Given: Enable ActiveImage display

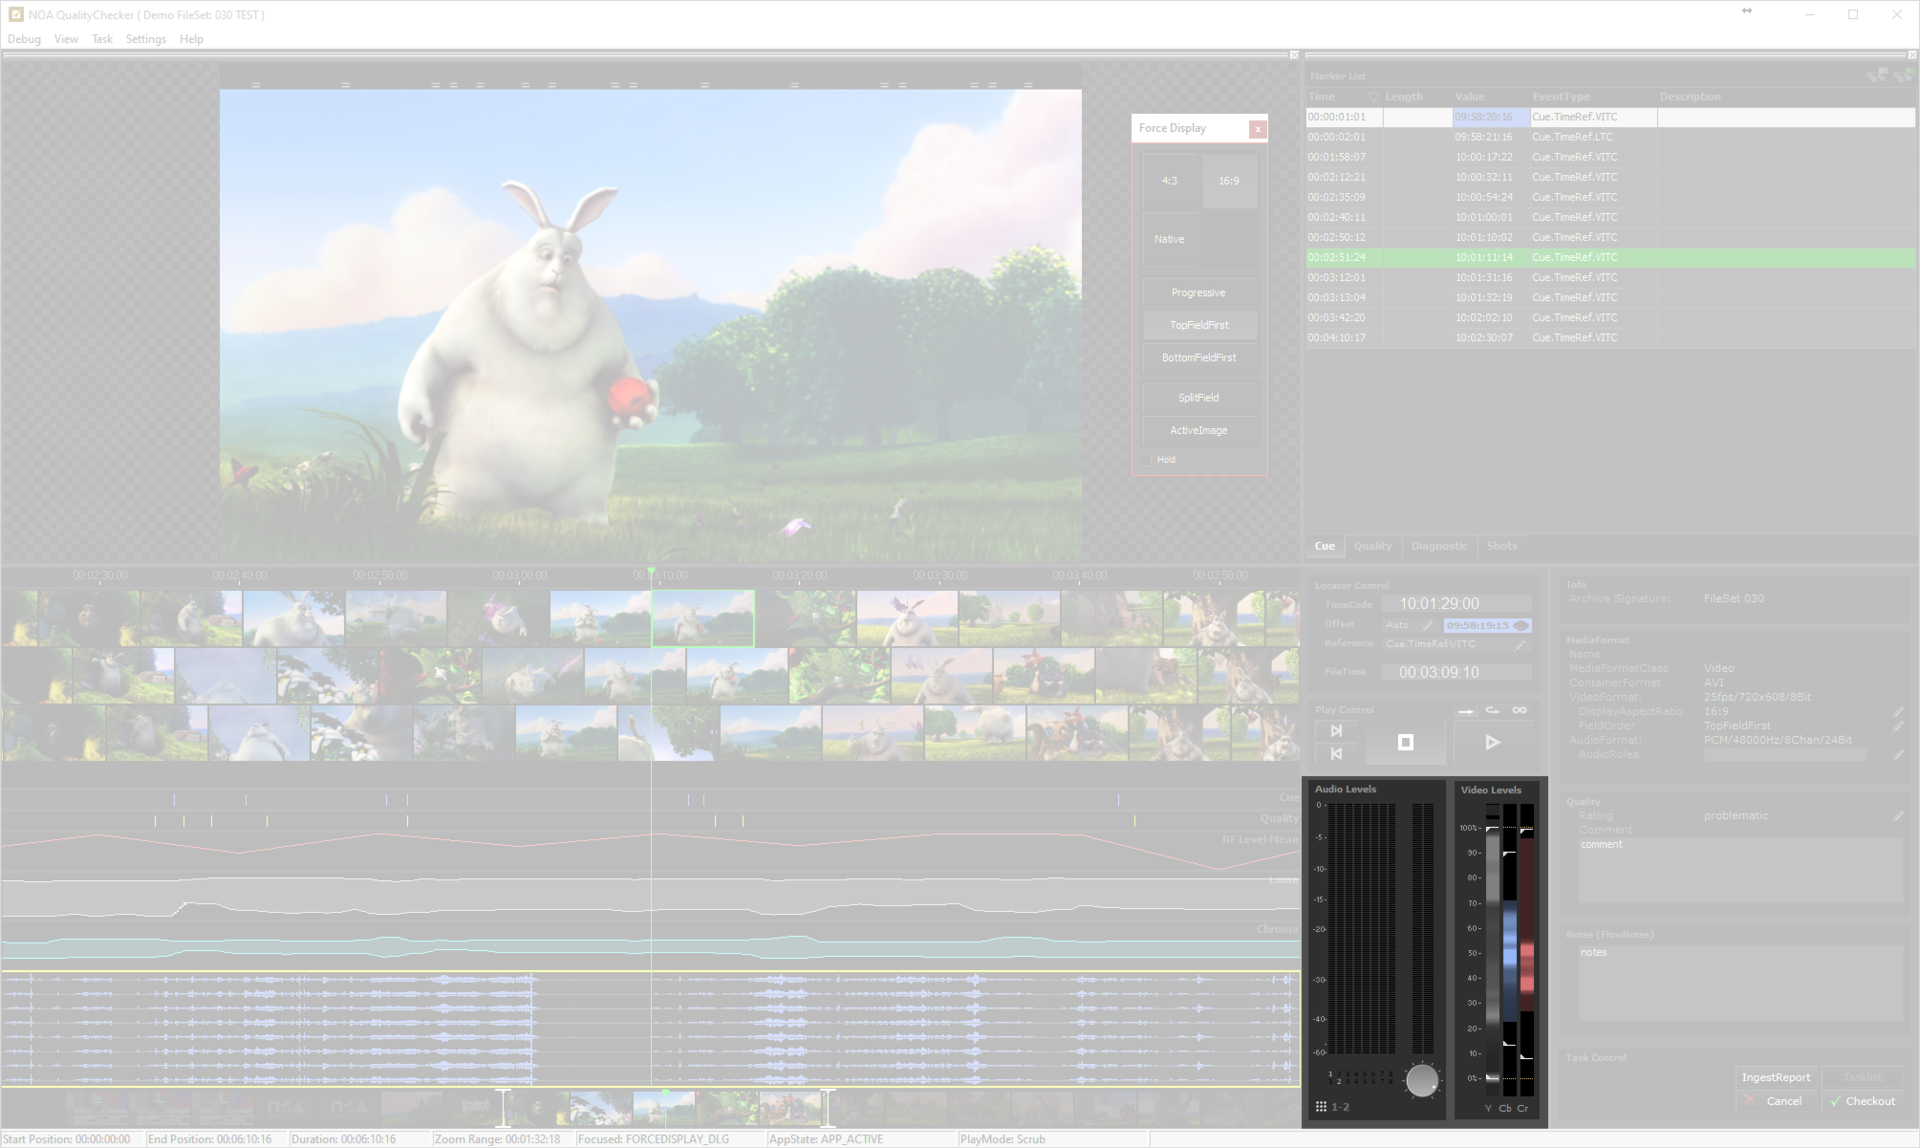Looking at the screenshot, I should tap(1199, 430).
